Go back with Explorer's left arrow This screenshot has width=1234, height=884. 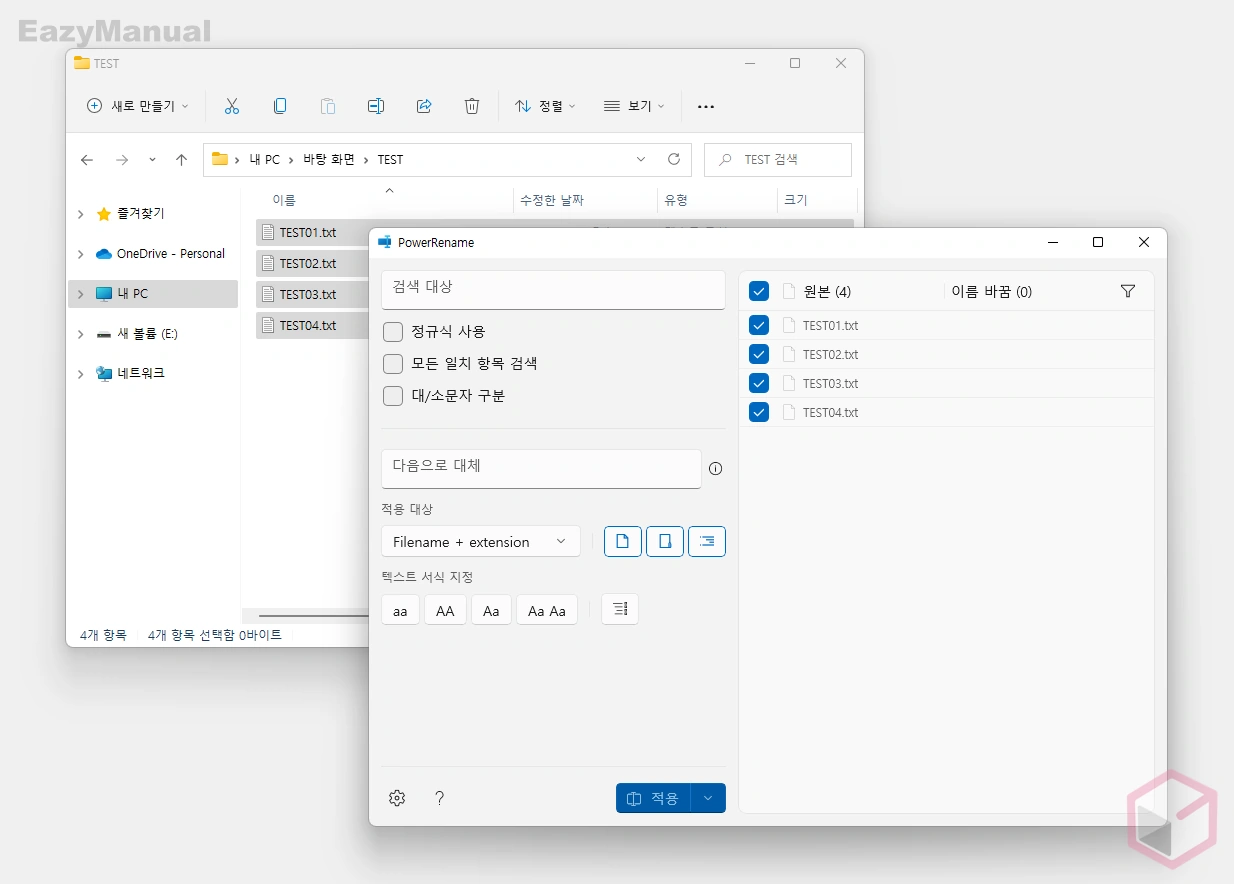(87, 160)
